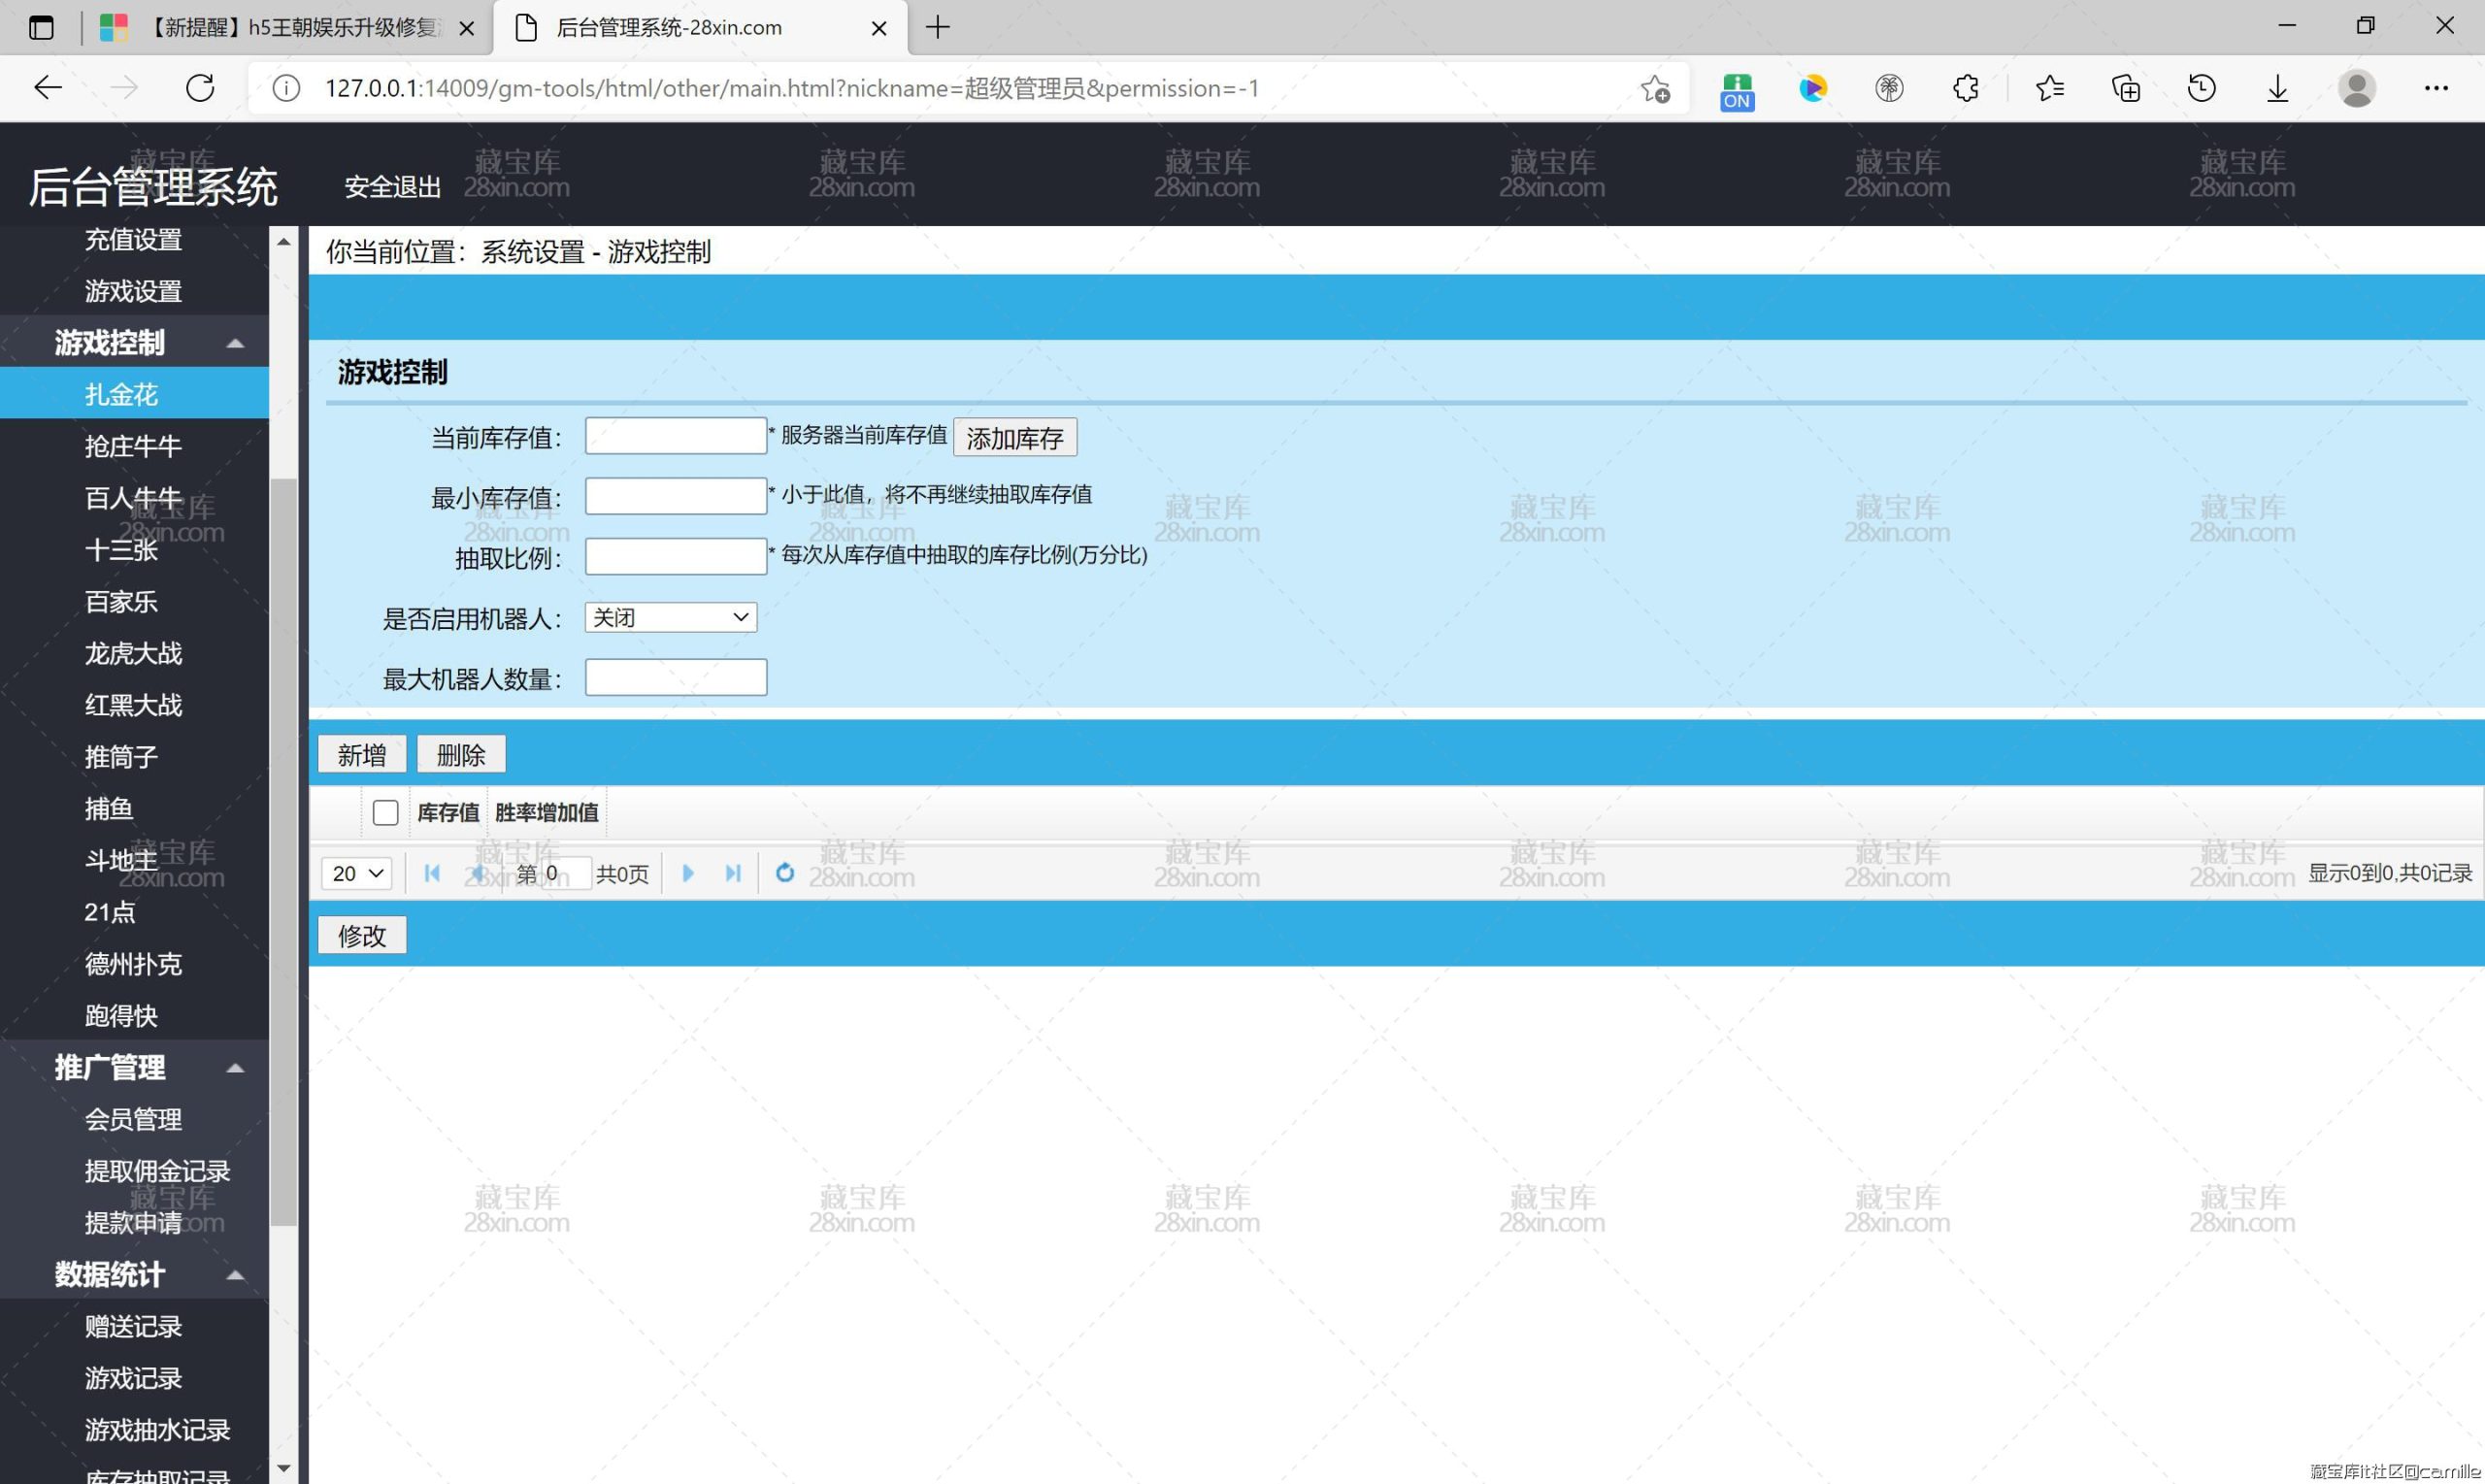Collapse the 推广管理 sidebar section
Screen dimensions: 2485x1484
pyautogui.click(x=235, y=1068)
